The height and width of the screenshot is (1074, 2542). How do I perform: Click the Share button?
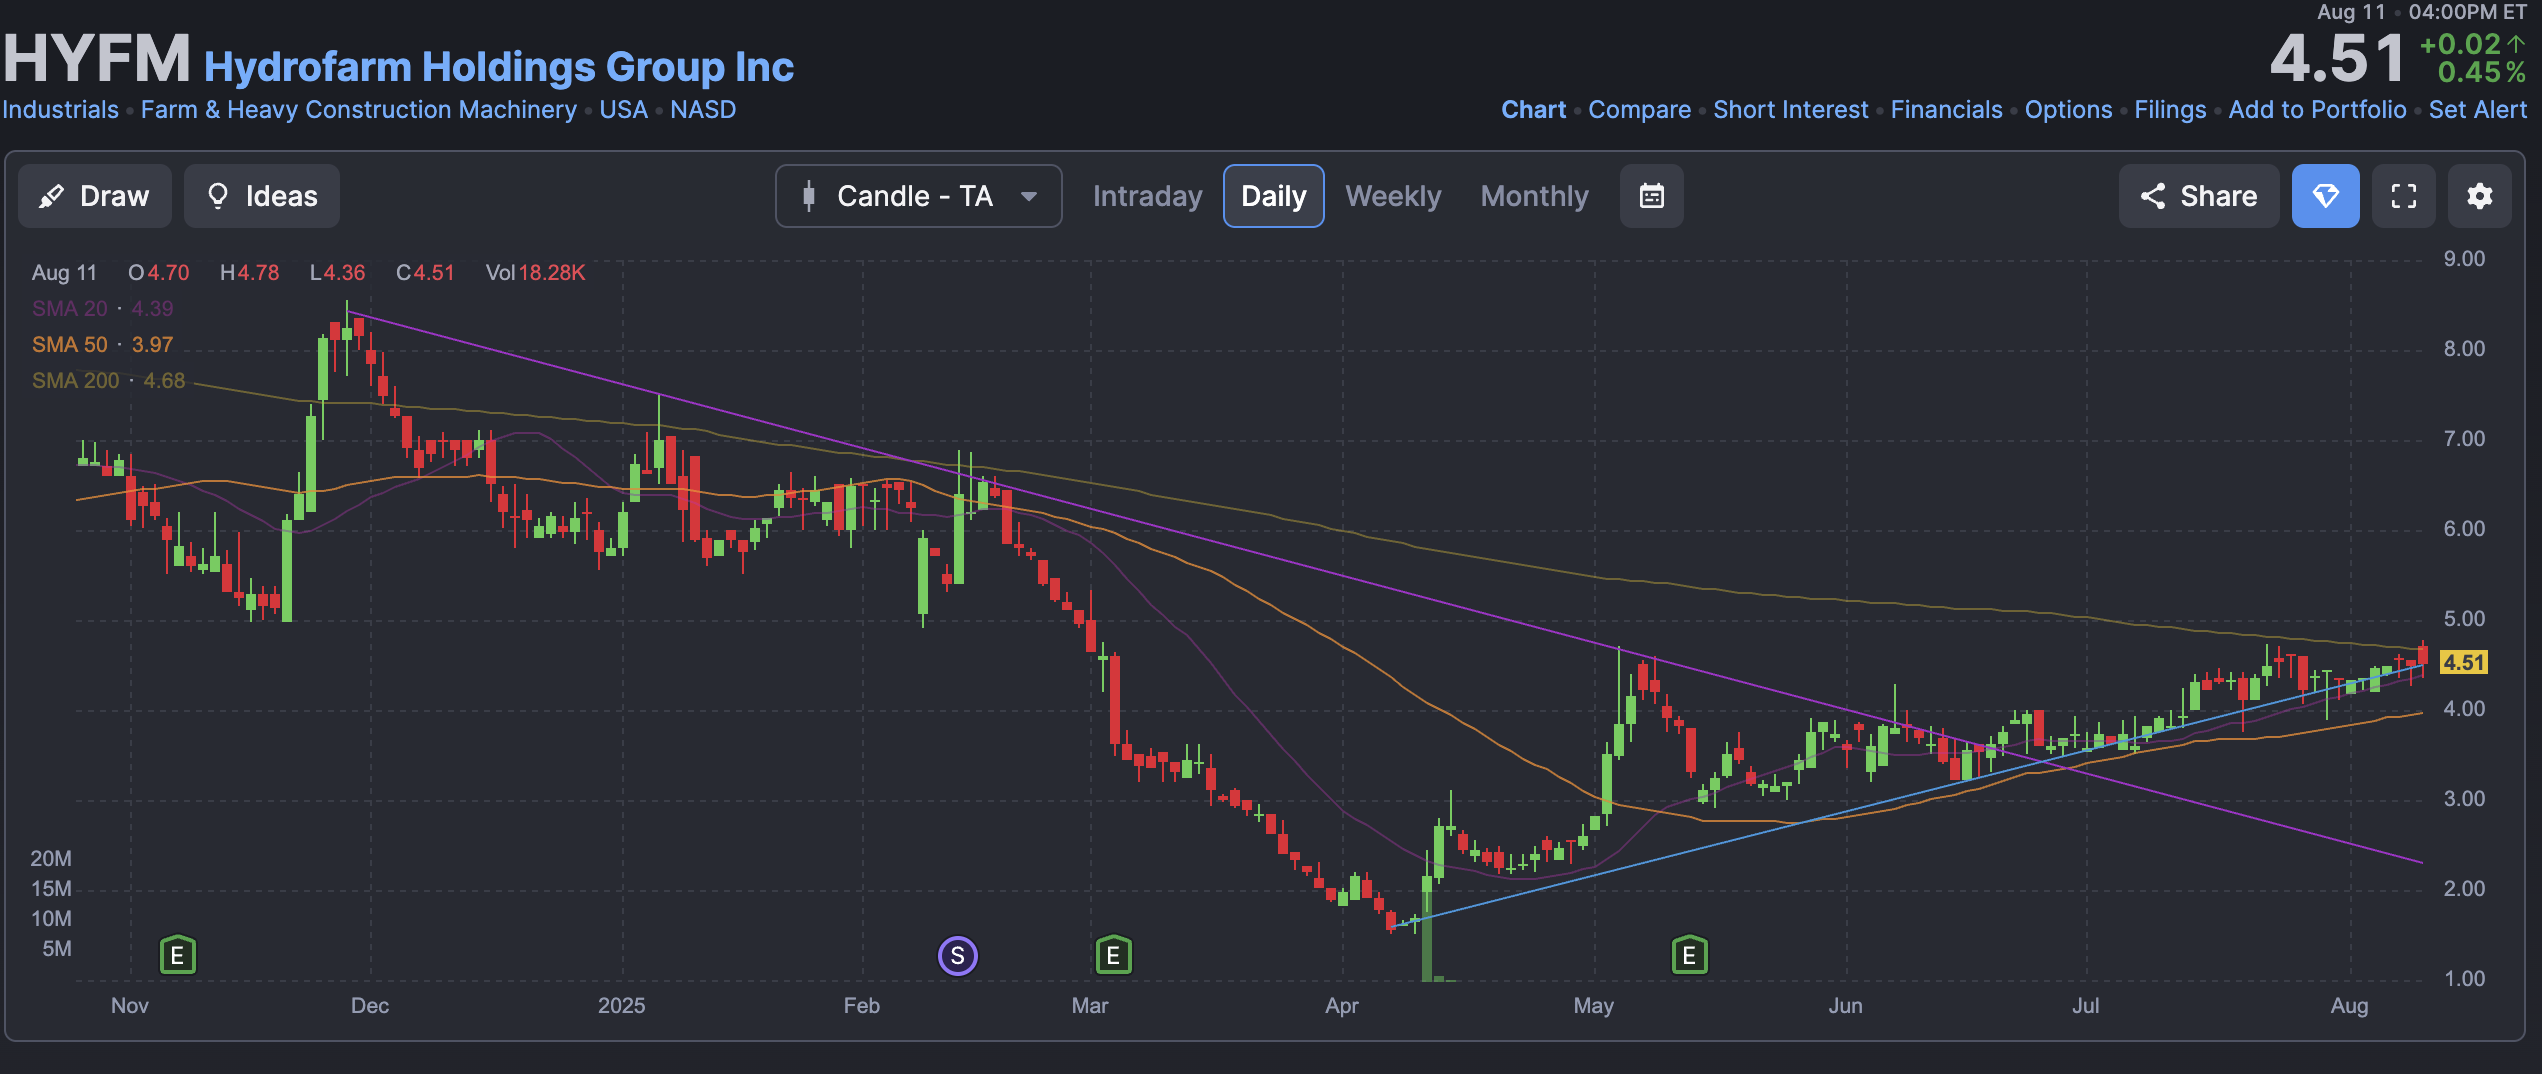2198,196
